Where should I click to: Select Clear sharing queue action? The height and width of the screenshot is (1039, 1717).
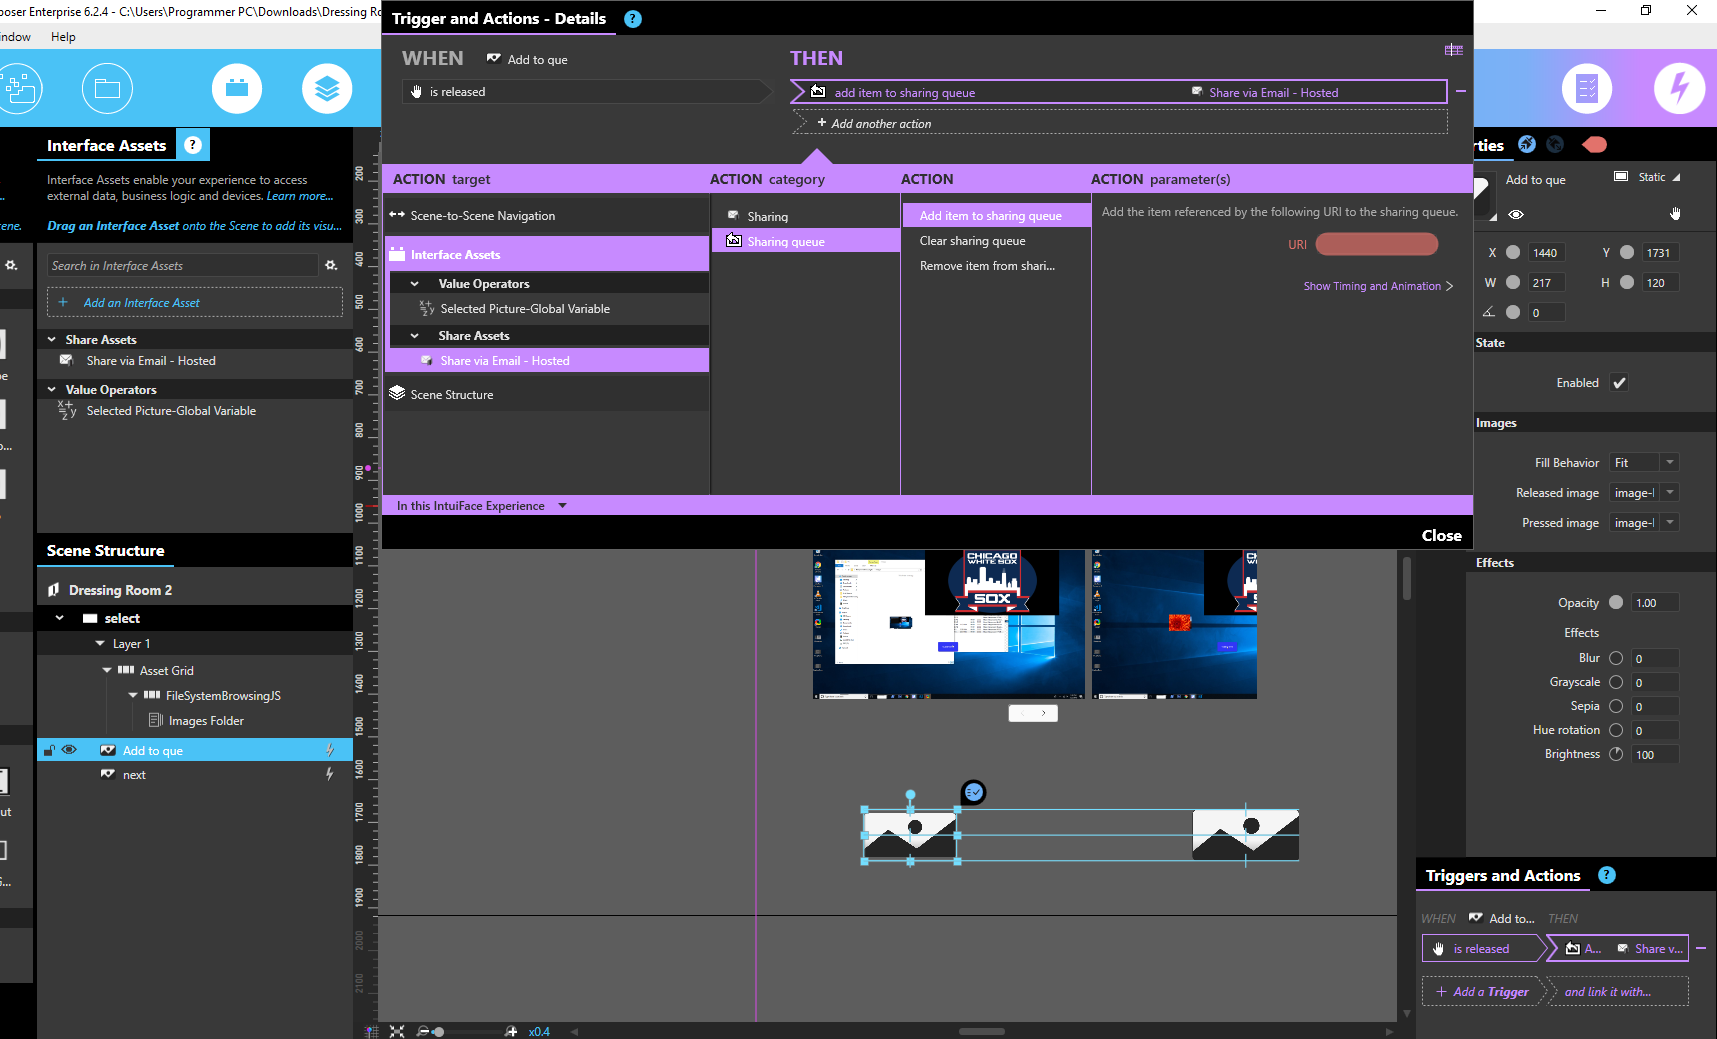click(x=972, y=241)
